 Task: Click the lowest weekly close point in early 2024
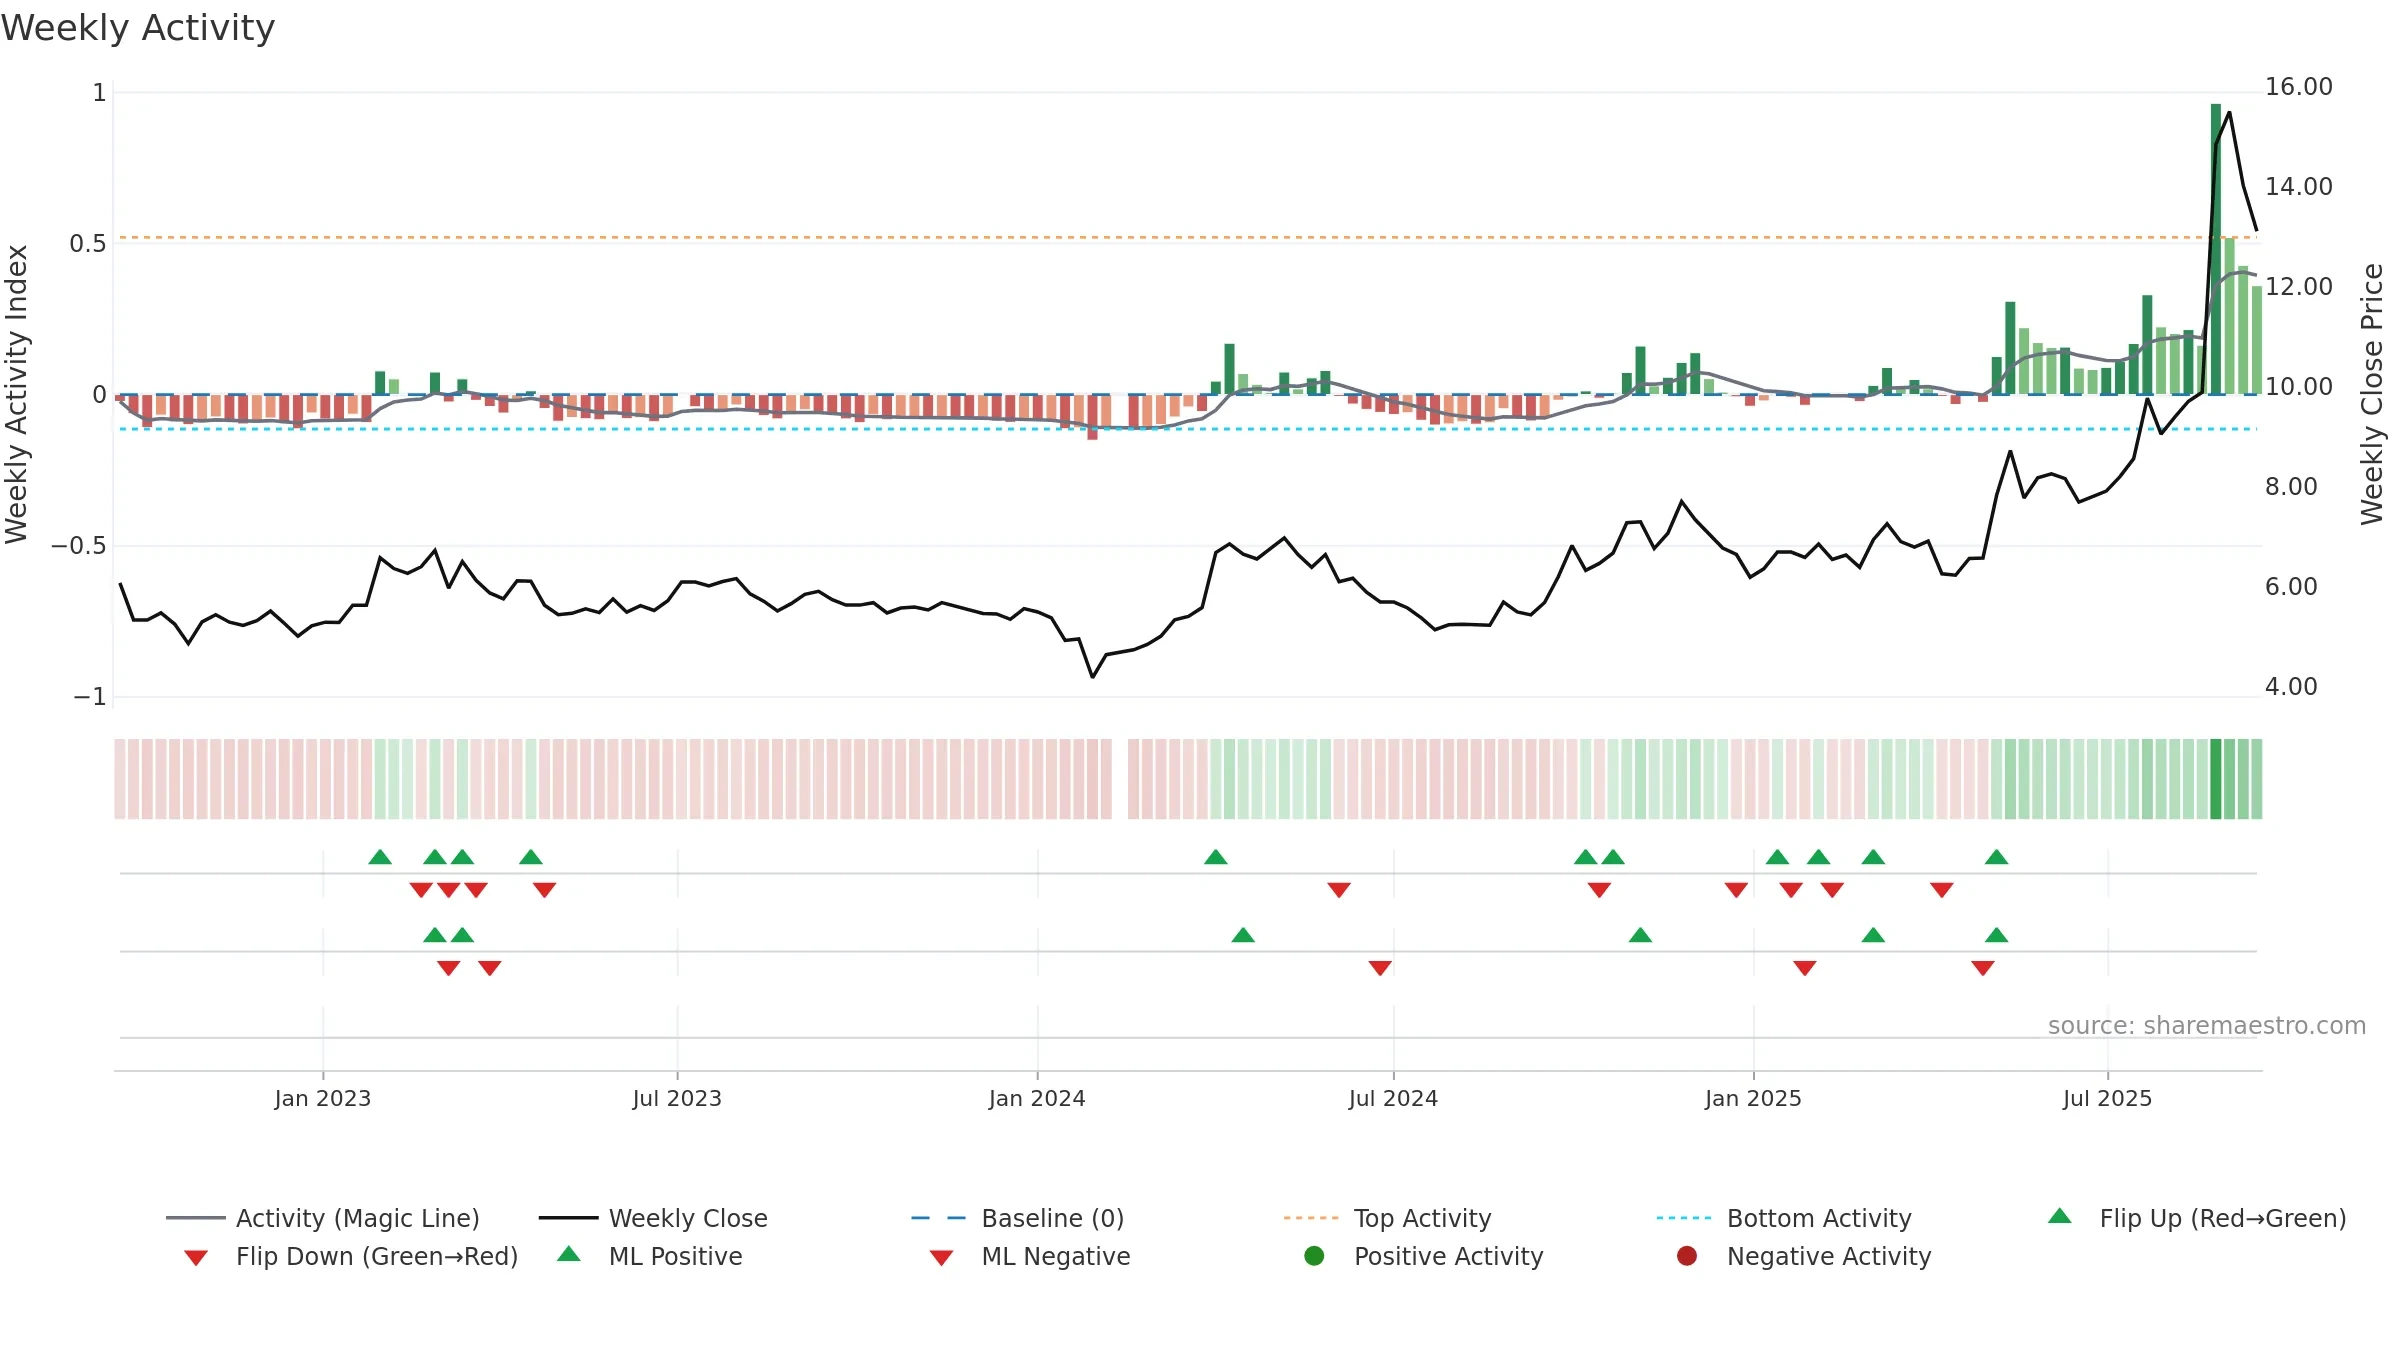(x=1093, y=677)
